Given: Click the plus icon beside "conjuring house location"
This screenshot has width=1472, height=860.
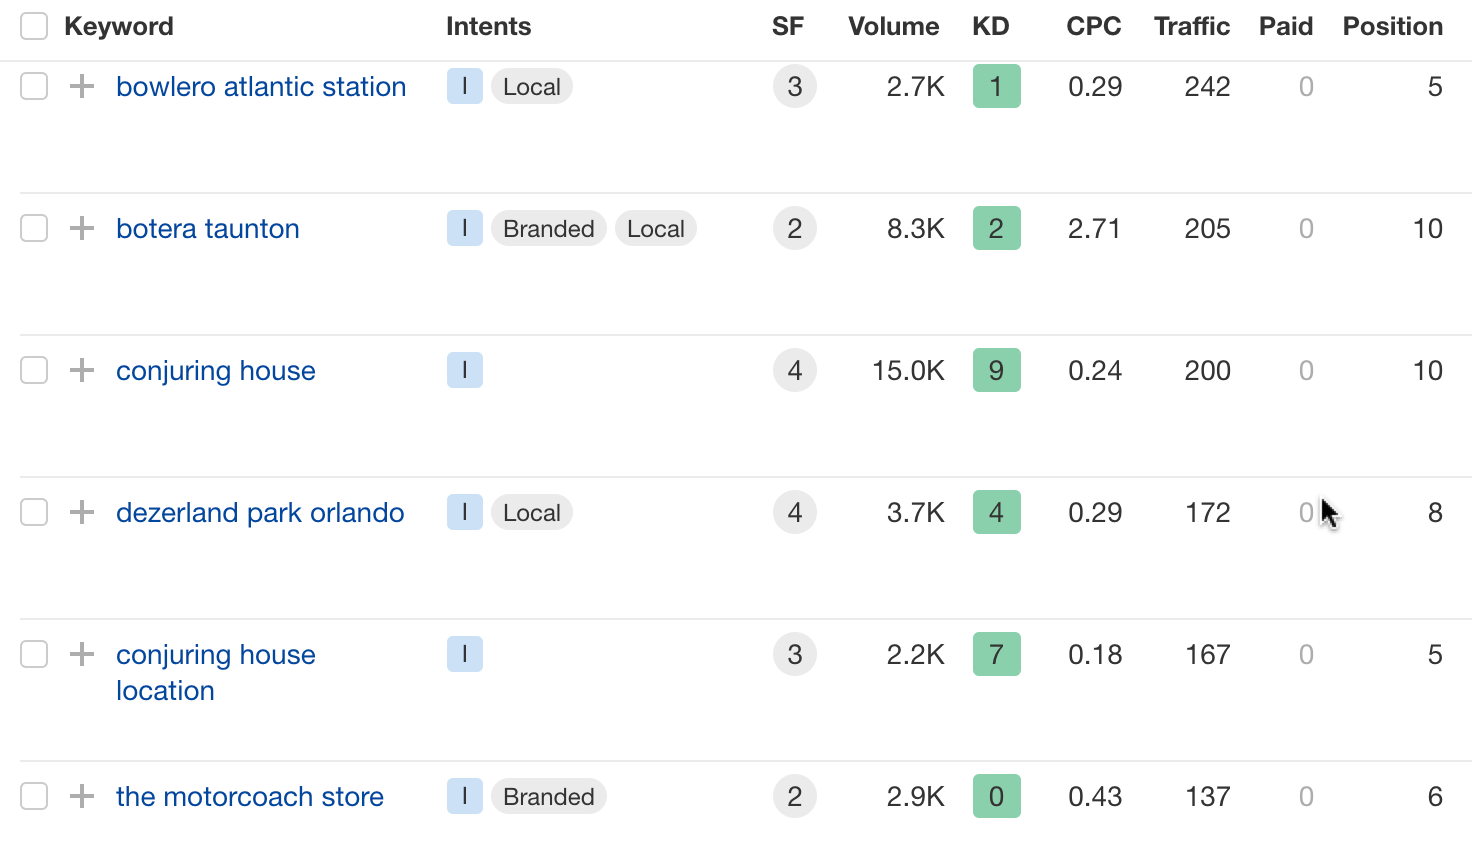Looking at the screenshot, I should (80, 654).
